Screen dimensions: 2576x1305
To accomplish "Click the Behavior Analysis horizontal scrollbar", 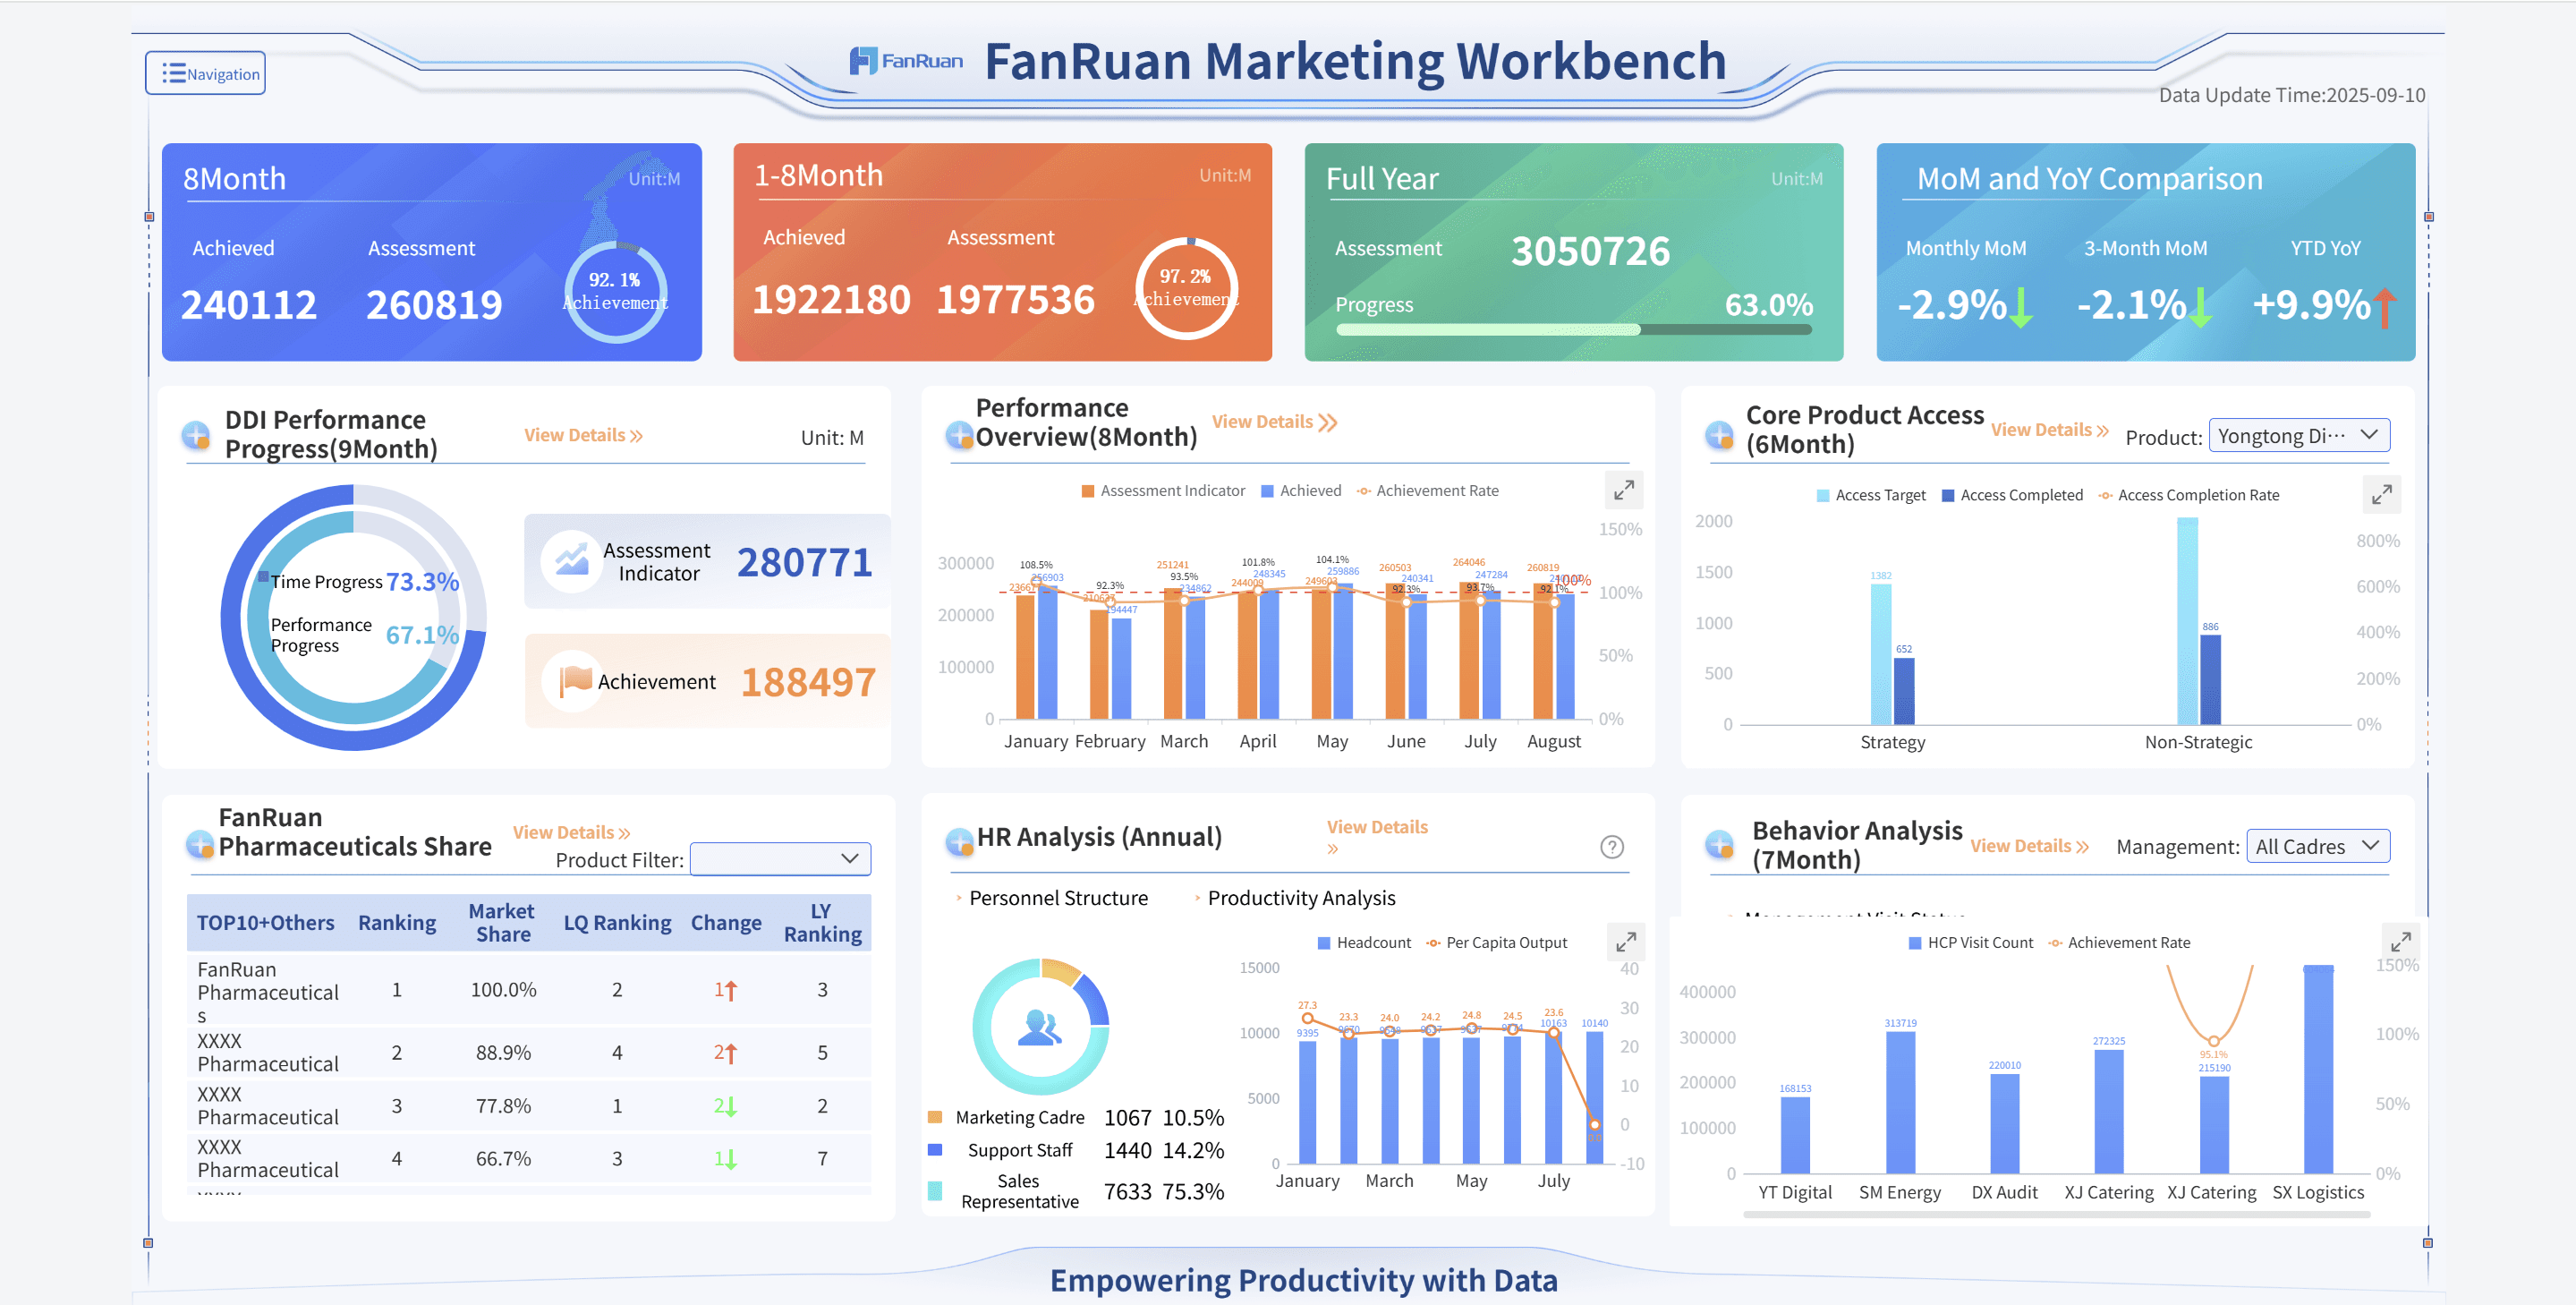I will [x=2056, y=1214].
